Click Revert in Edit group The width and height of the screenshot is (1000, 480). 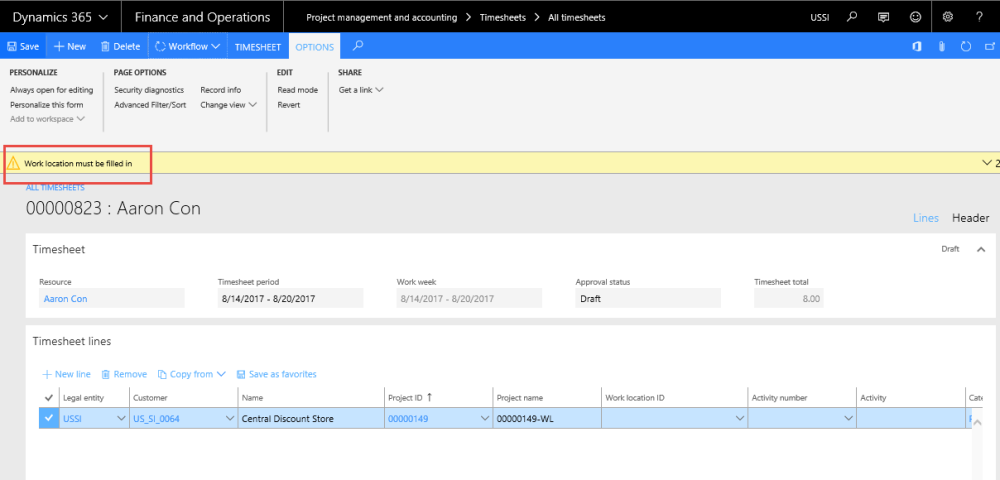(x=289, y=105)
